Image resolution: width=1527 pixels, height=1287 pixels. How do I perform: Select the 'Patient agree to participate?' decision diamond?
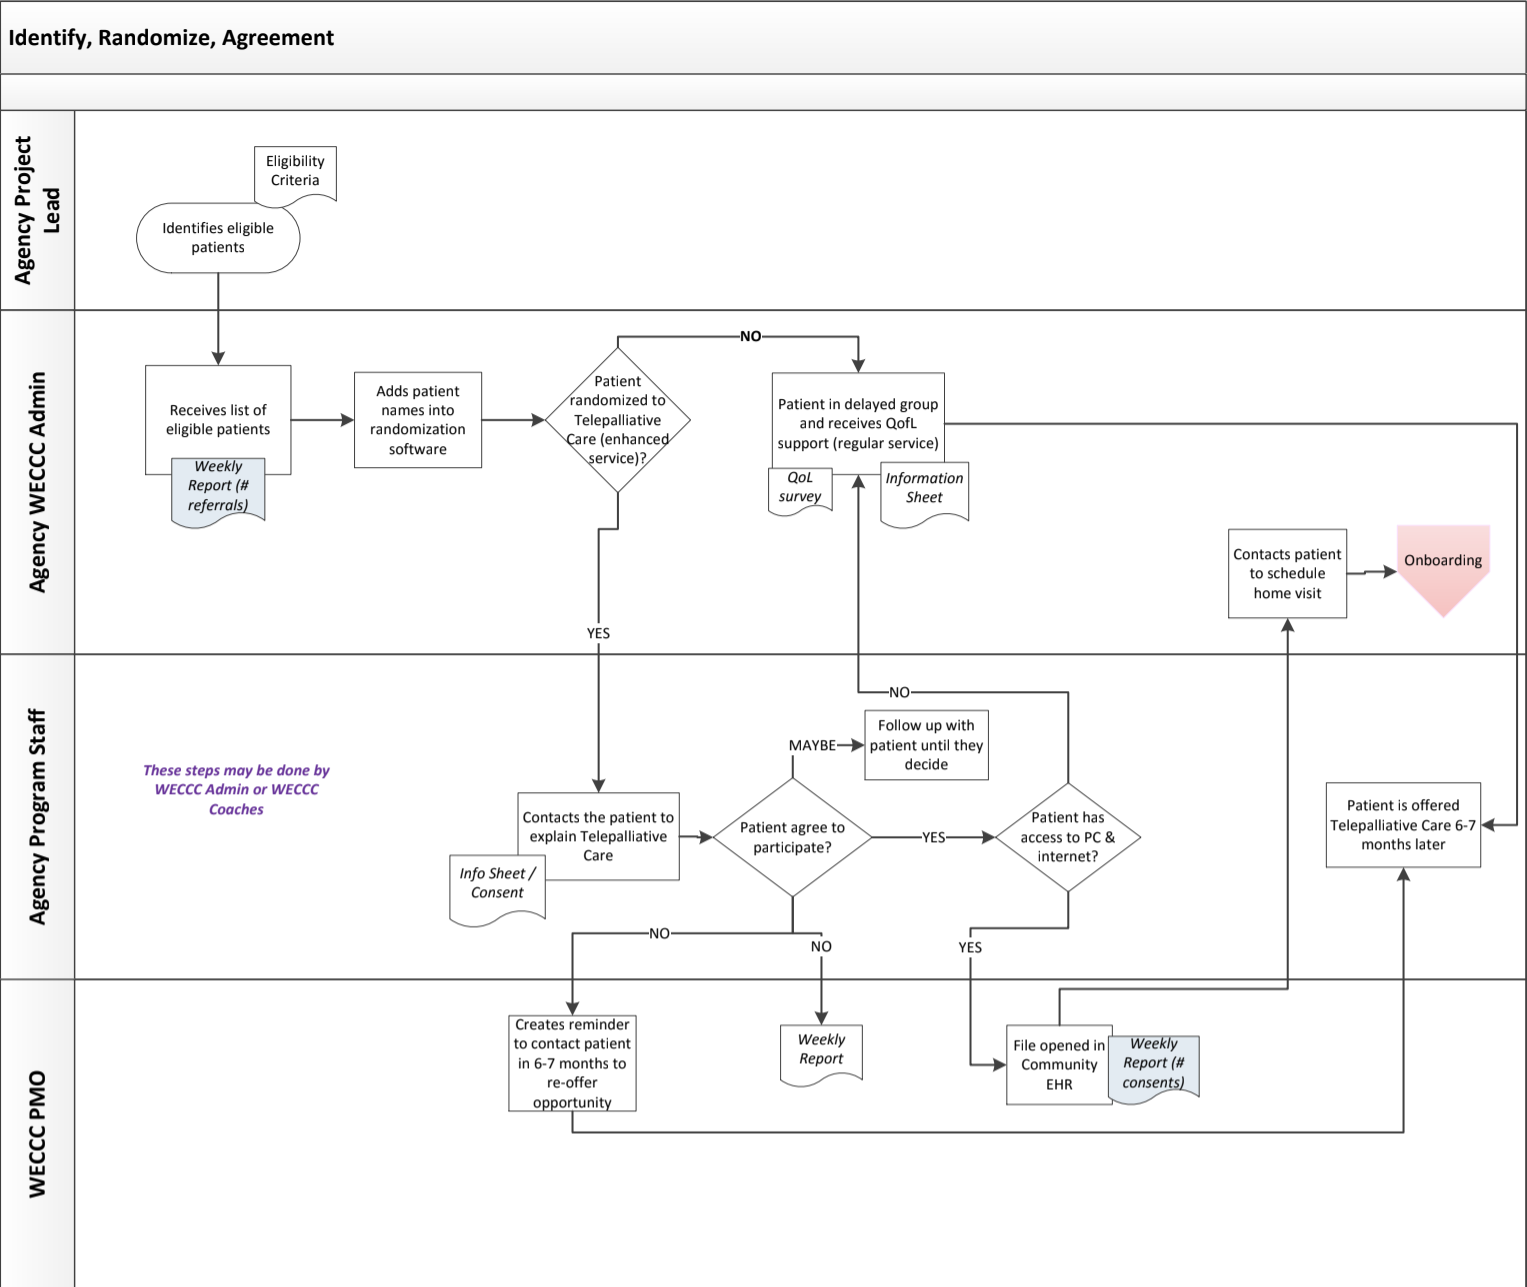(791, 836)
